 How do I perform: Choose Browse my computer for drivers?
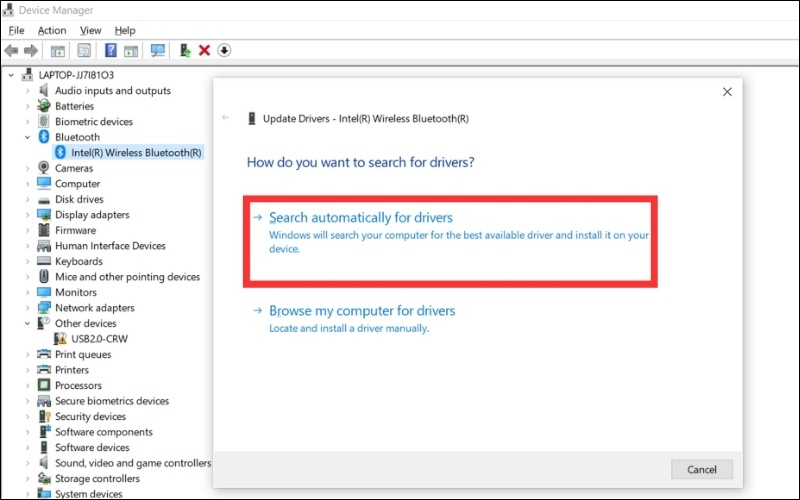tap(362, 311)
